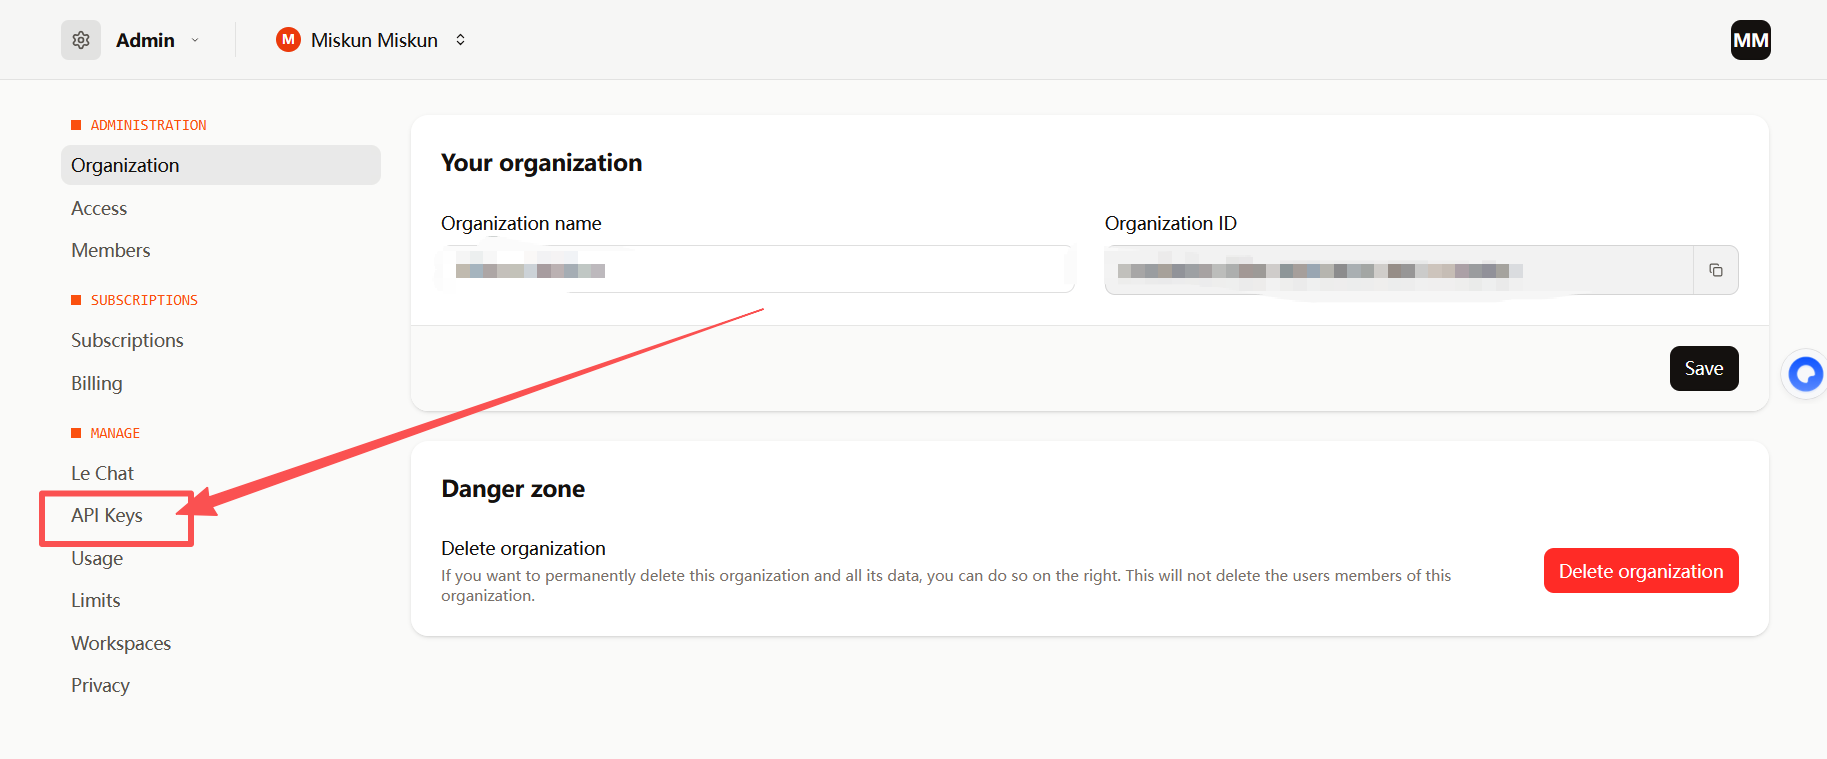Open the MM user profile avatar

coord(1750,40)
